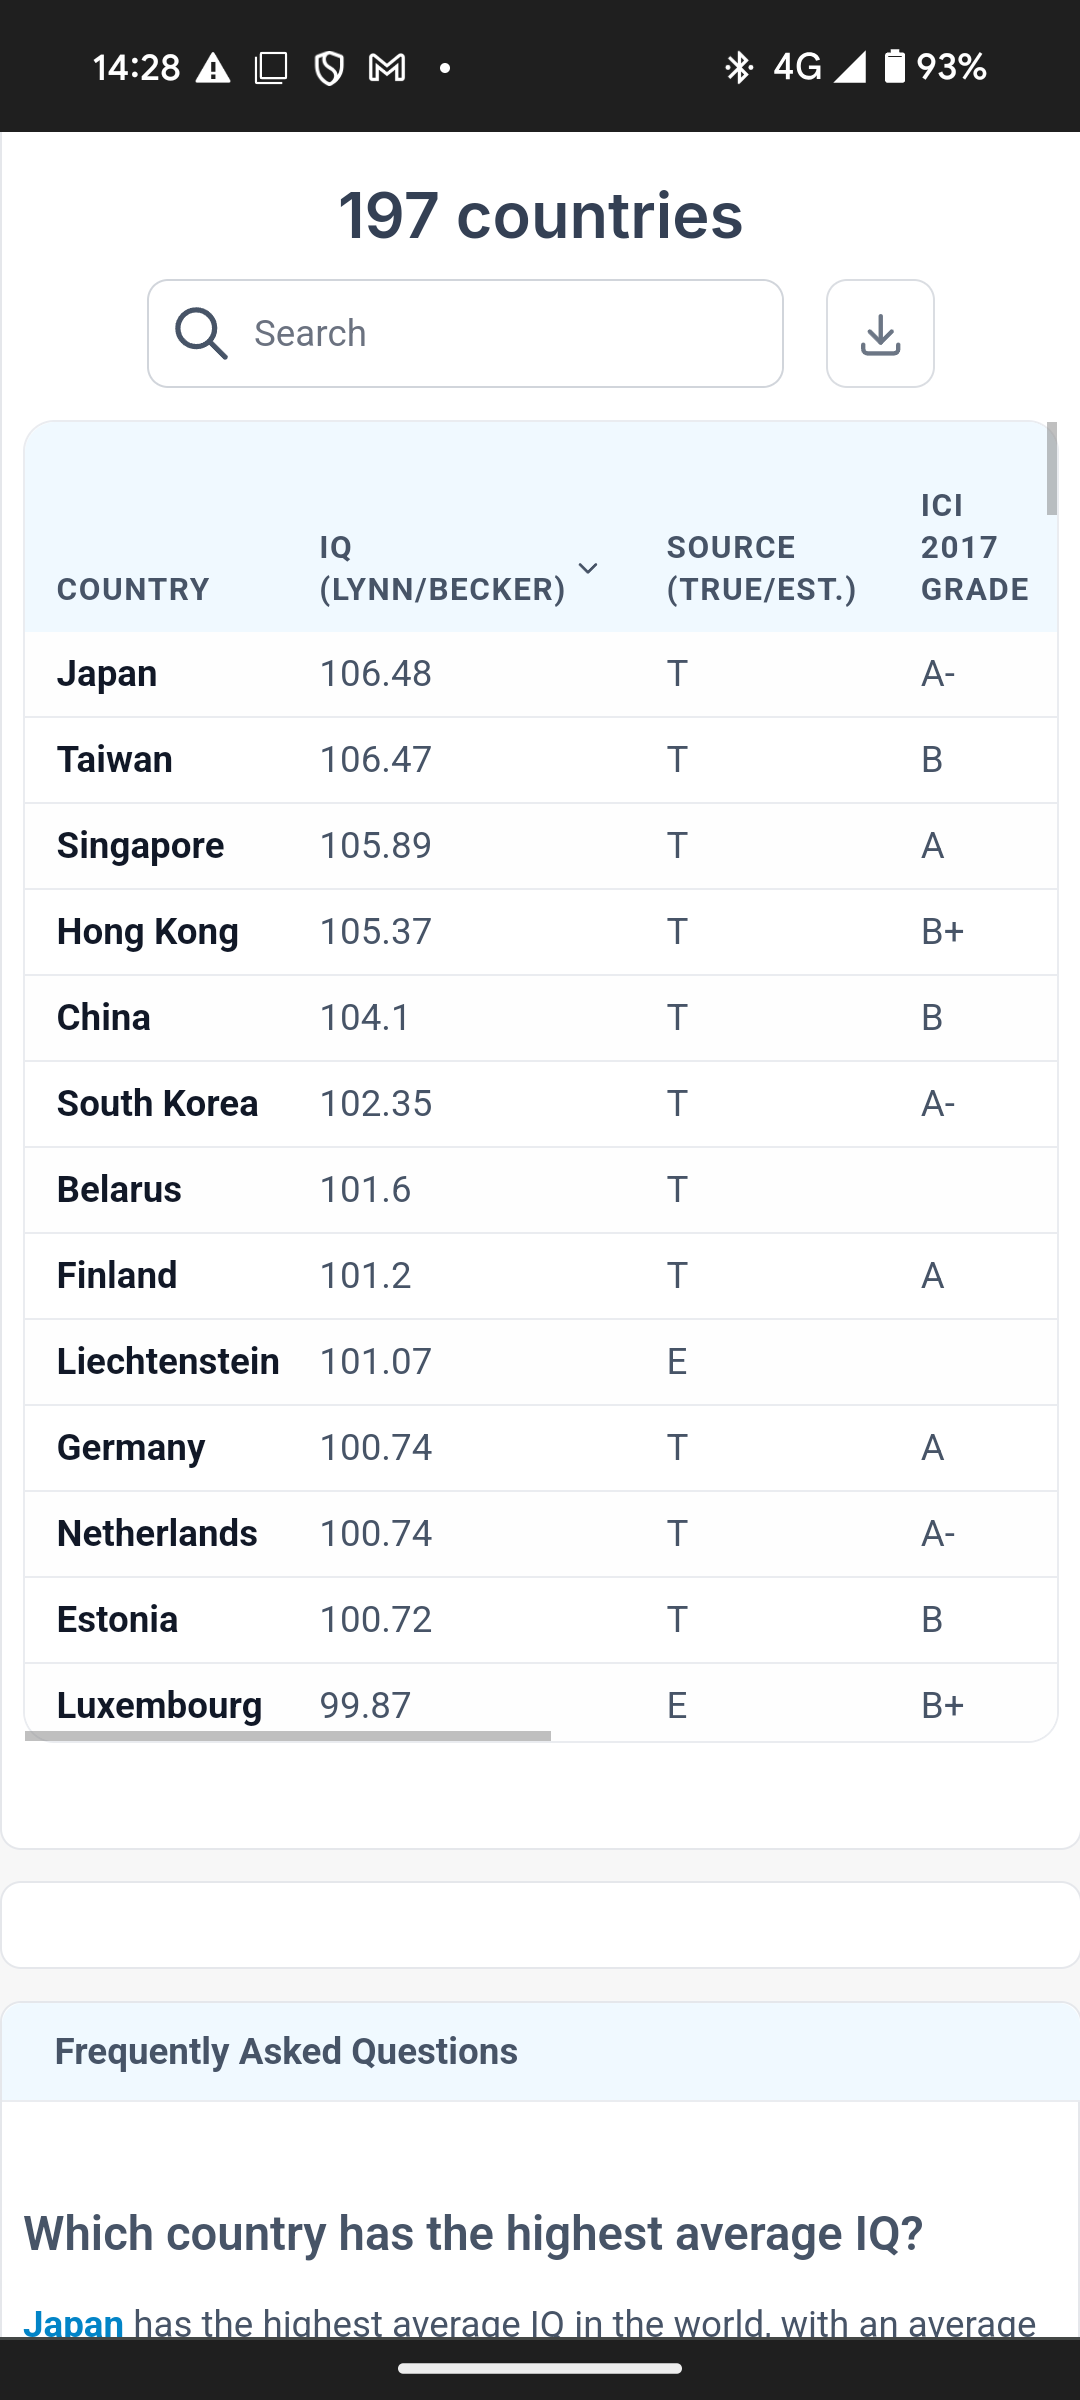
Task: Click the magnifying glass search icon
Action: [x=201, y=334]
